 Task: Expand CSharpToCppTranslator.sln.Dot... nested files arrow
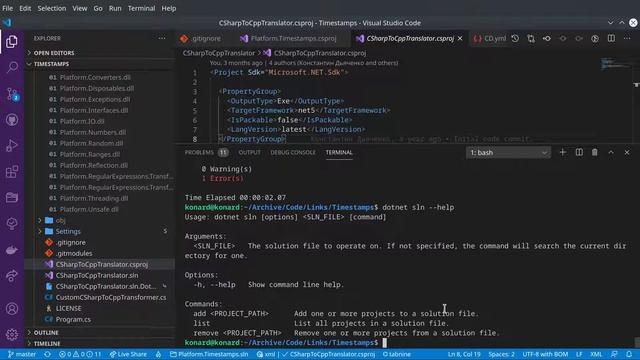165,286
